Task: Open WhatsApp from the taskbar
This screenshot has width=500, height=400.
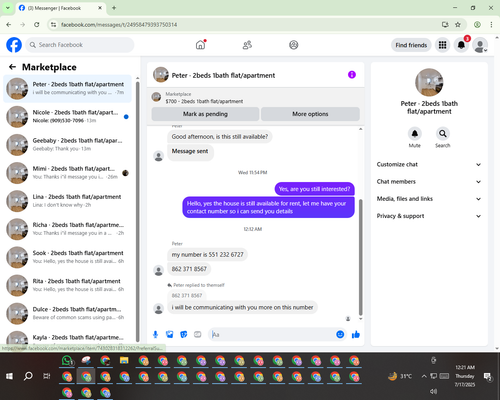Action: [67, 360]
